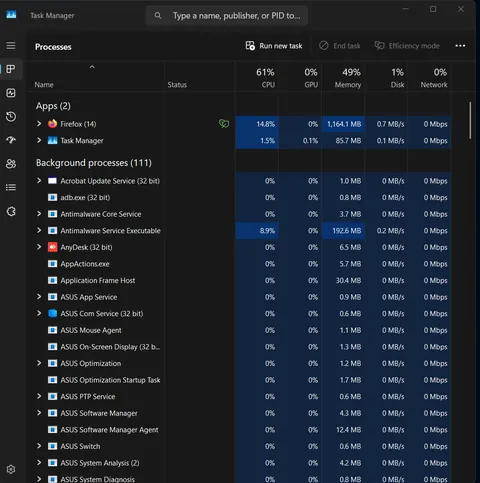Open the Performance page in sidebar
This screenshot has height=483, width=480.
pos(11,93)
